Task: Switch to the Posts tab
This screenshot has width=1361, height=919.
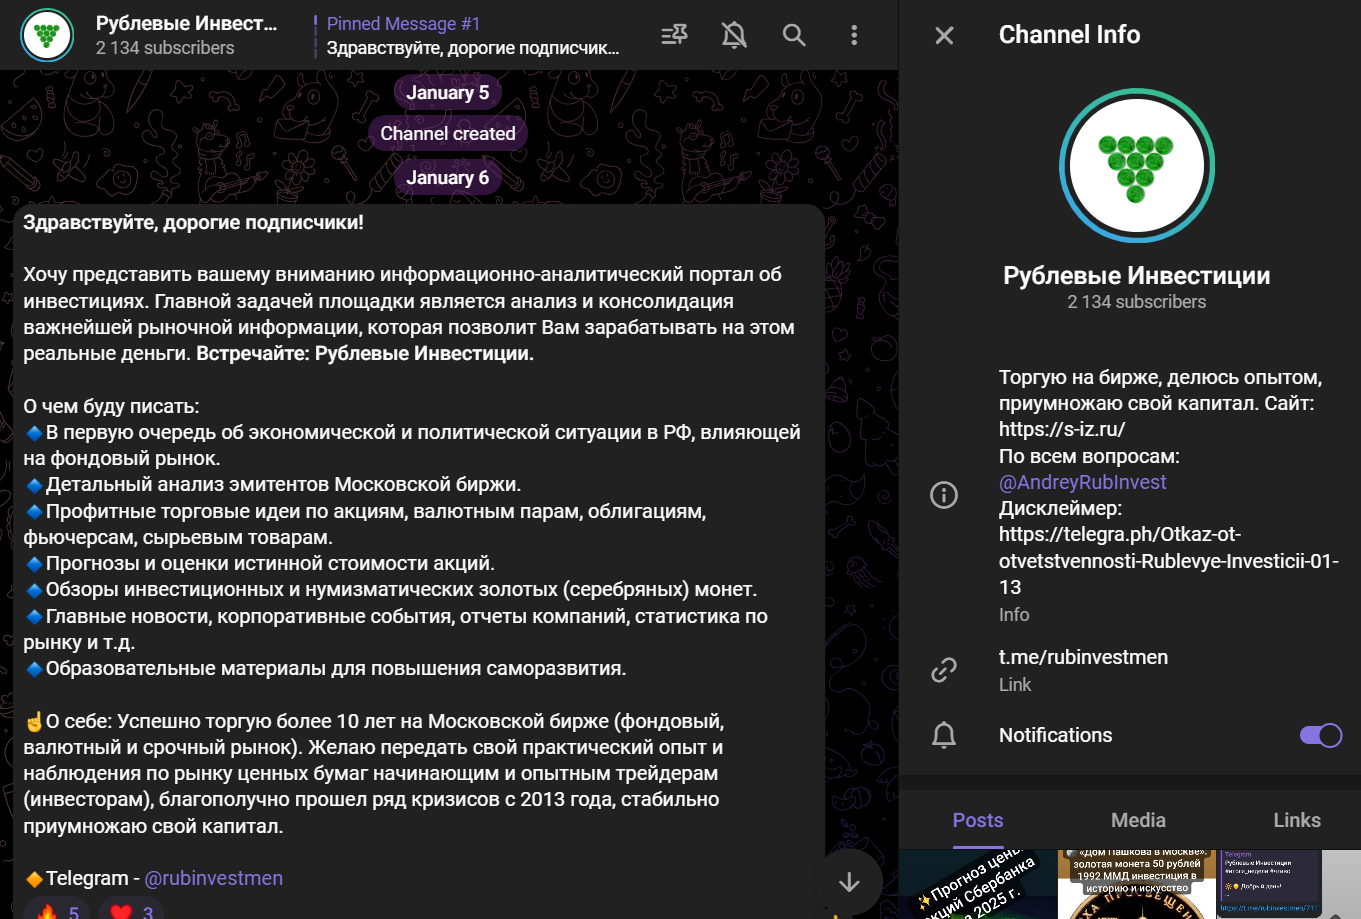Action: pyautogui.click(x=978, y=820)
